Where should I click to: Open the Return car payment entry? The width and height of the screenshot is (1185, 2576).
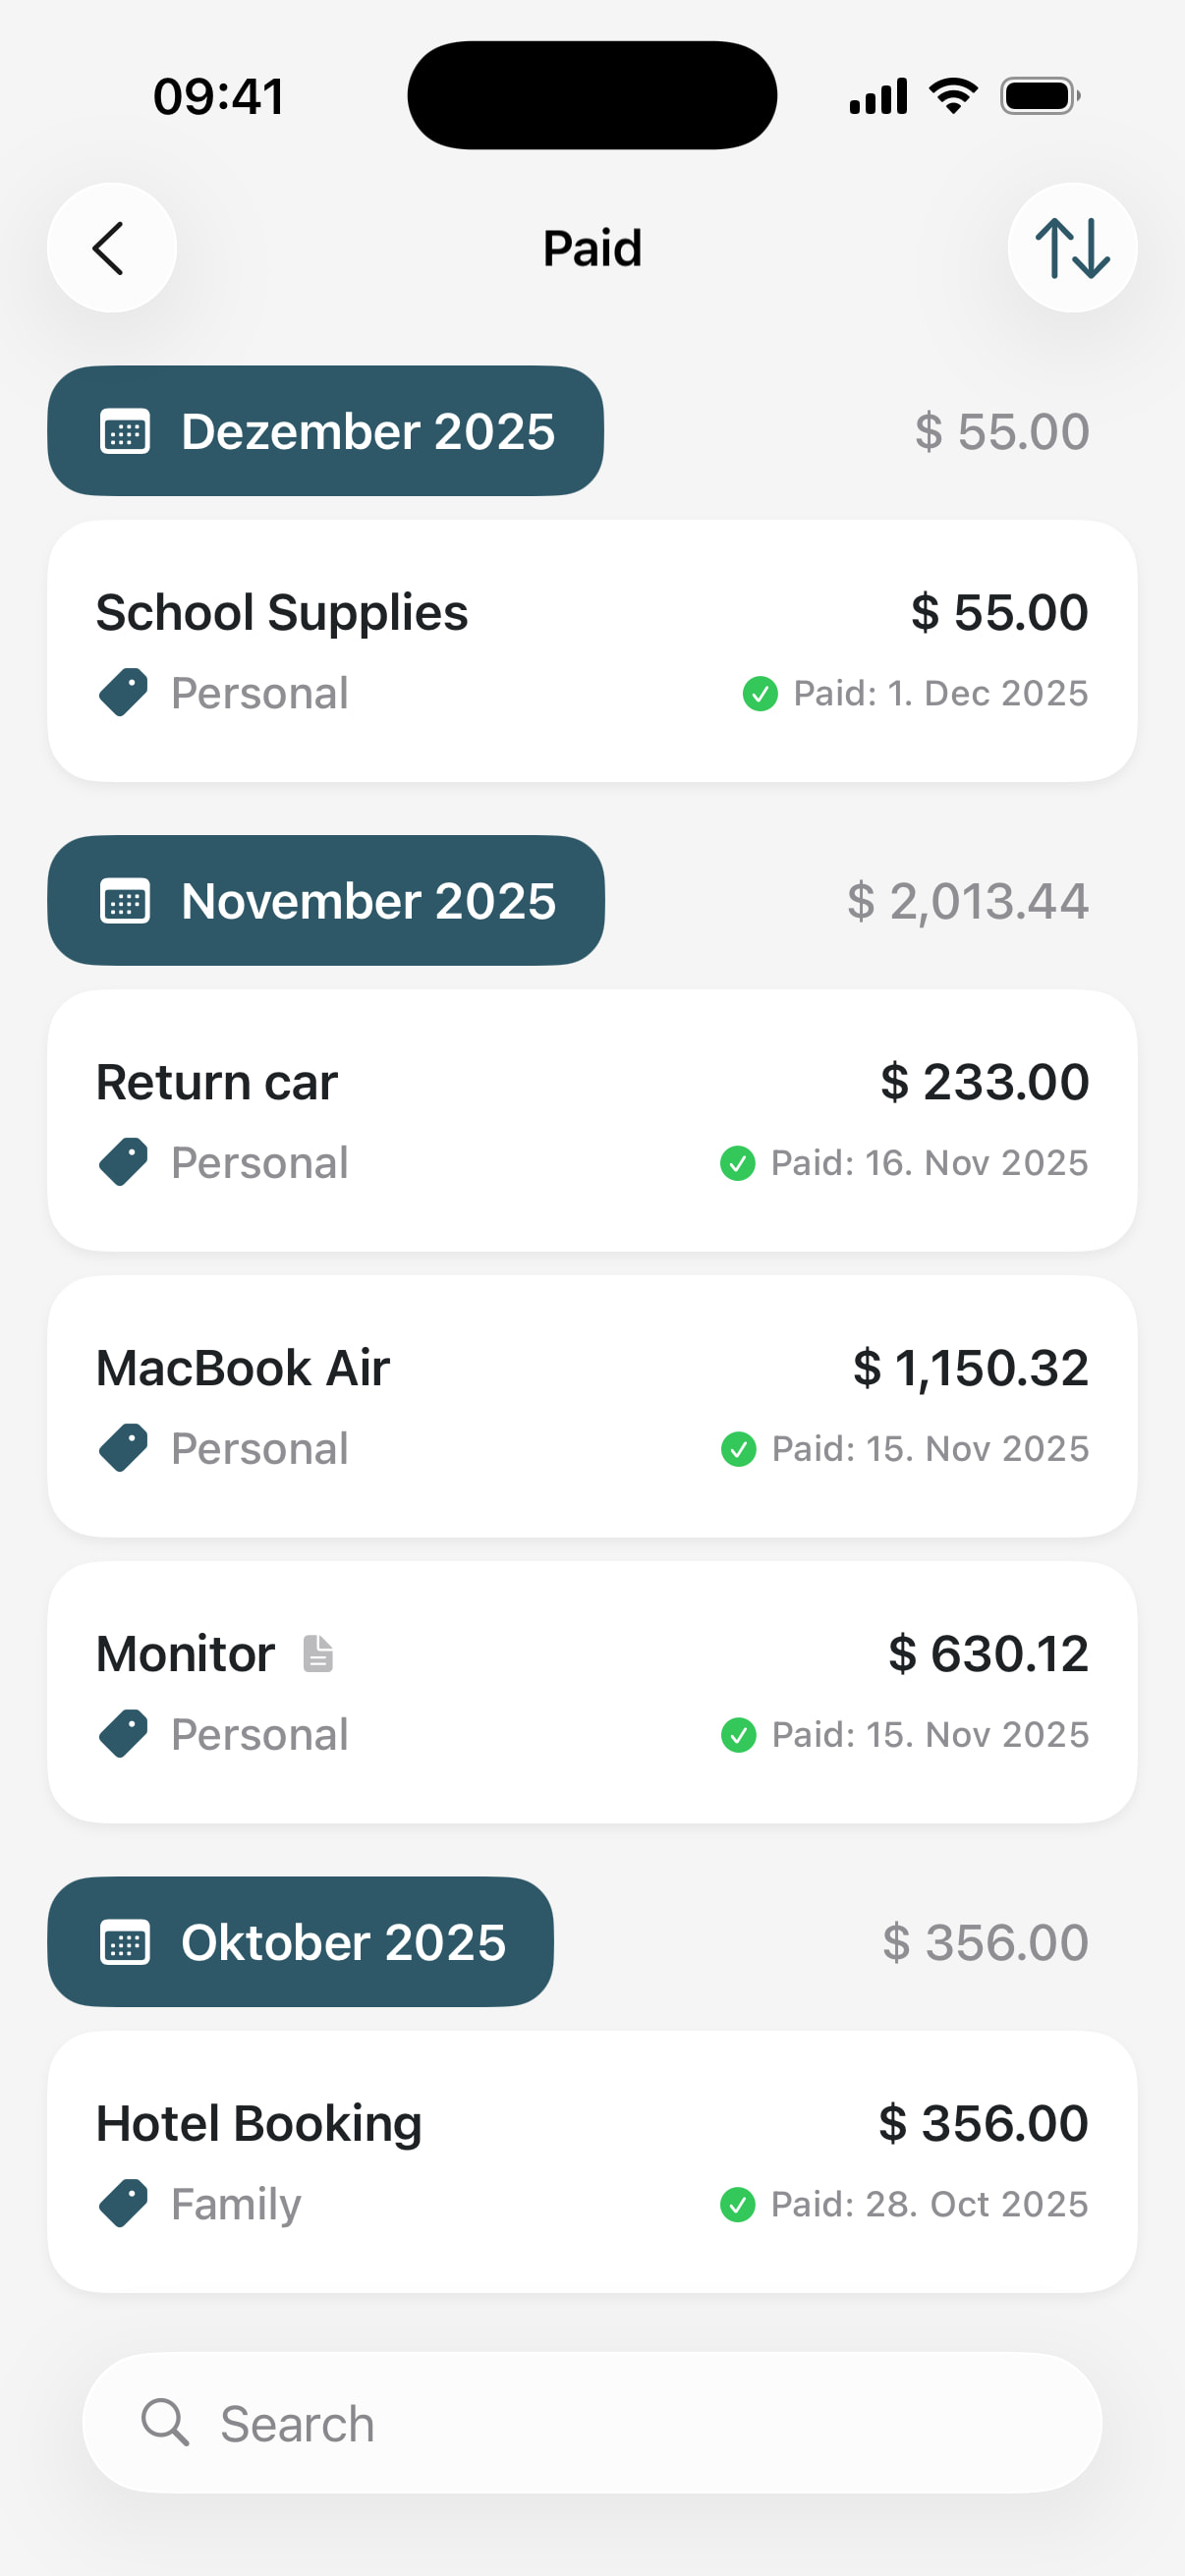[x=592, y=1121]
